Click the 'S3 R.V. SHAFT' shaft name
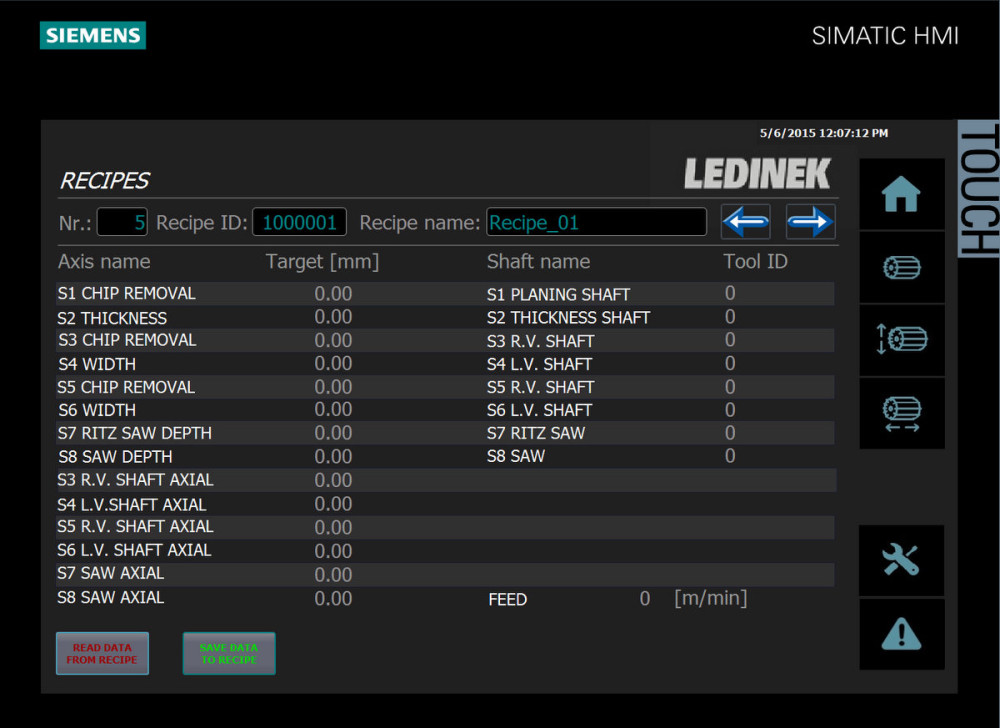Viewport: 1000px width, 728px height. point(541,341)
